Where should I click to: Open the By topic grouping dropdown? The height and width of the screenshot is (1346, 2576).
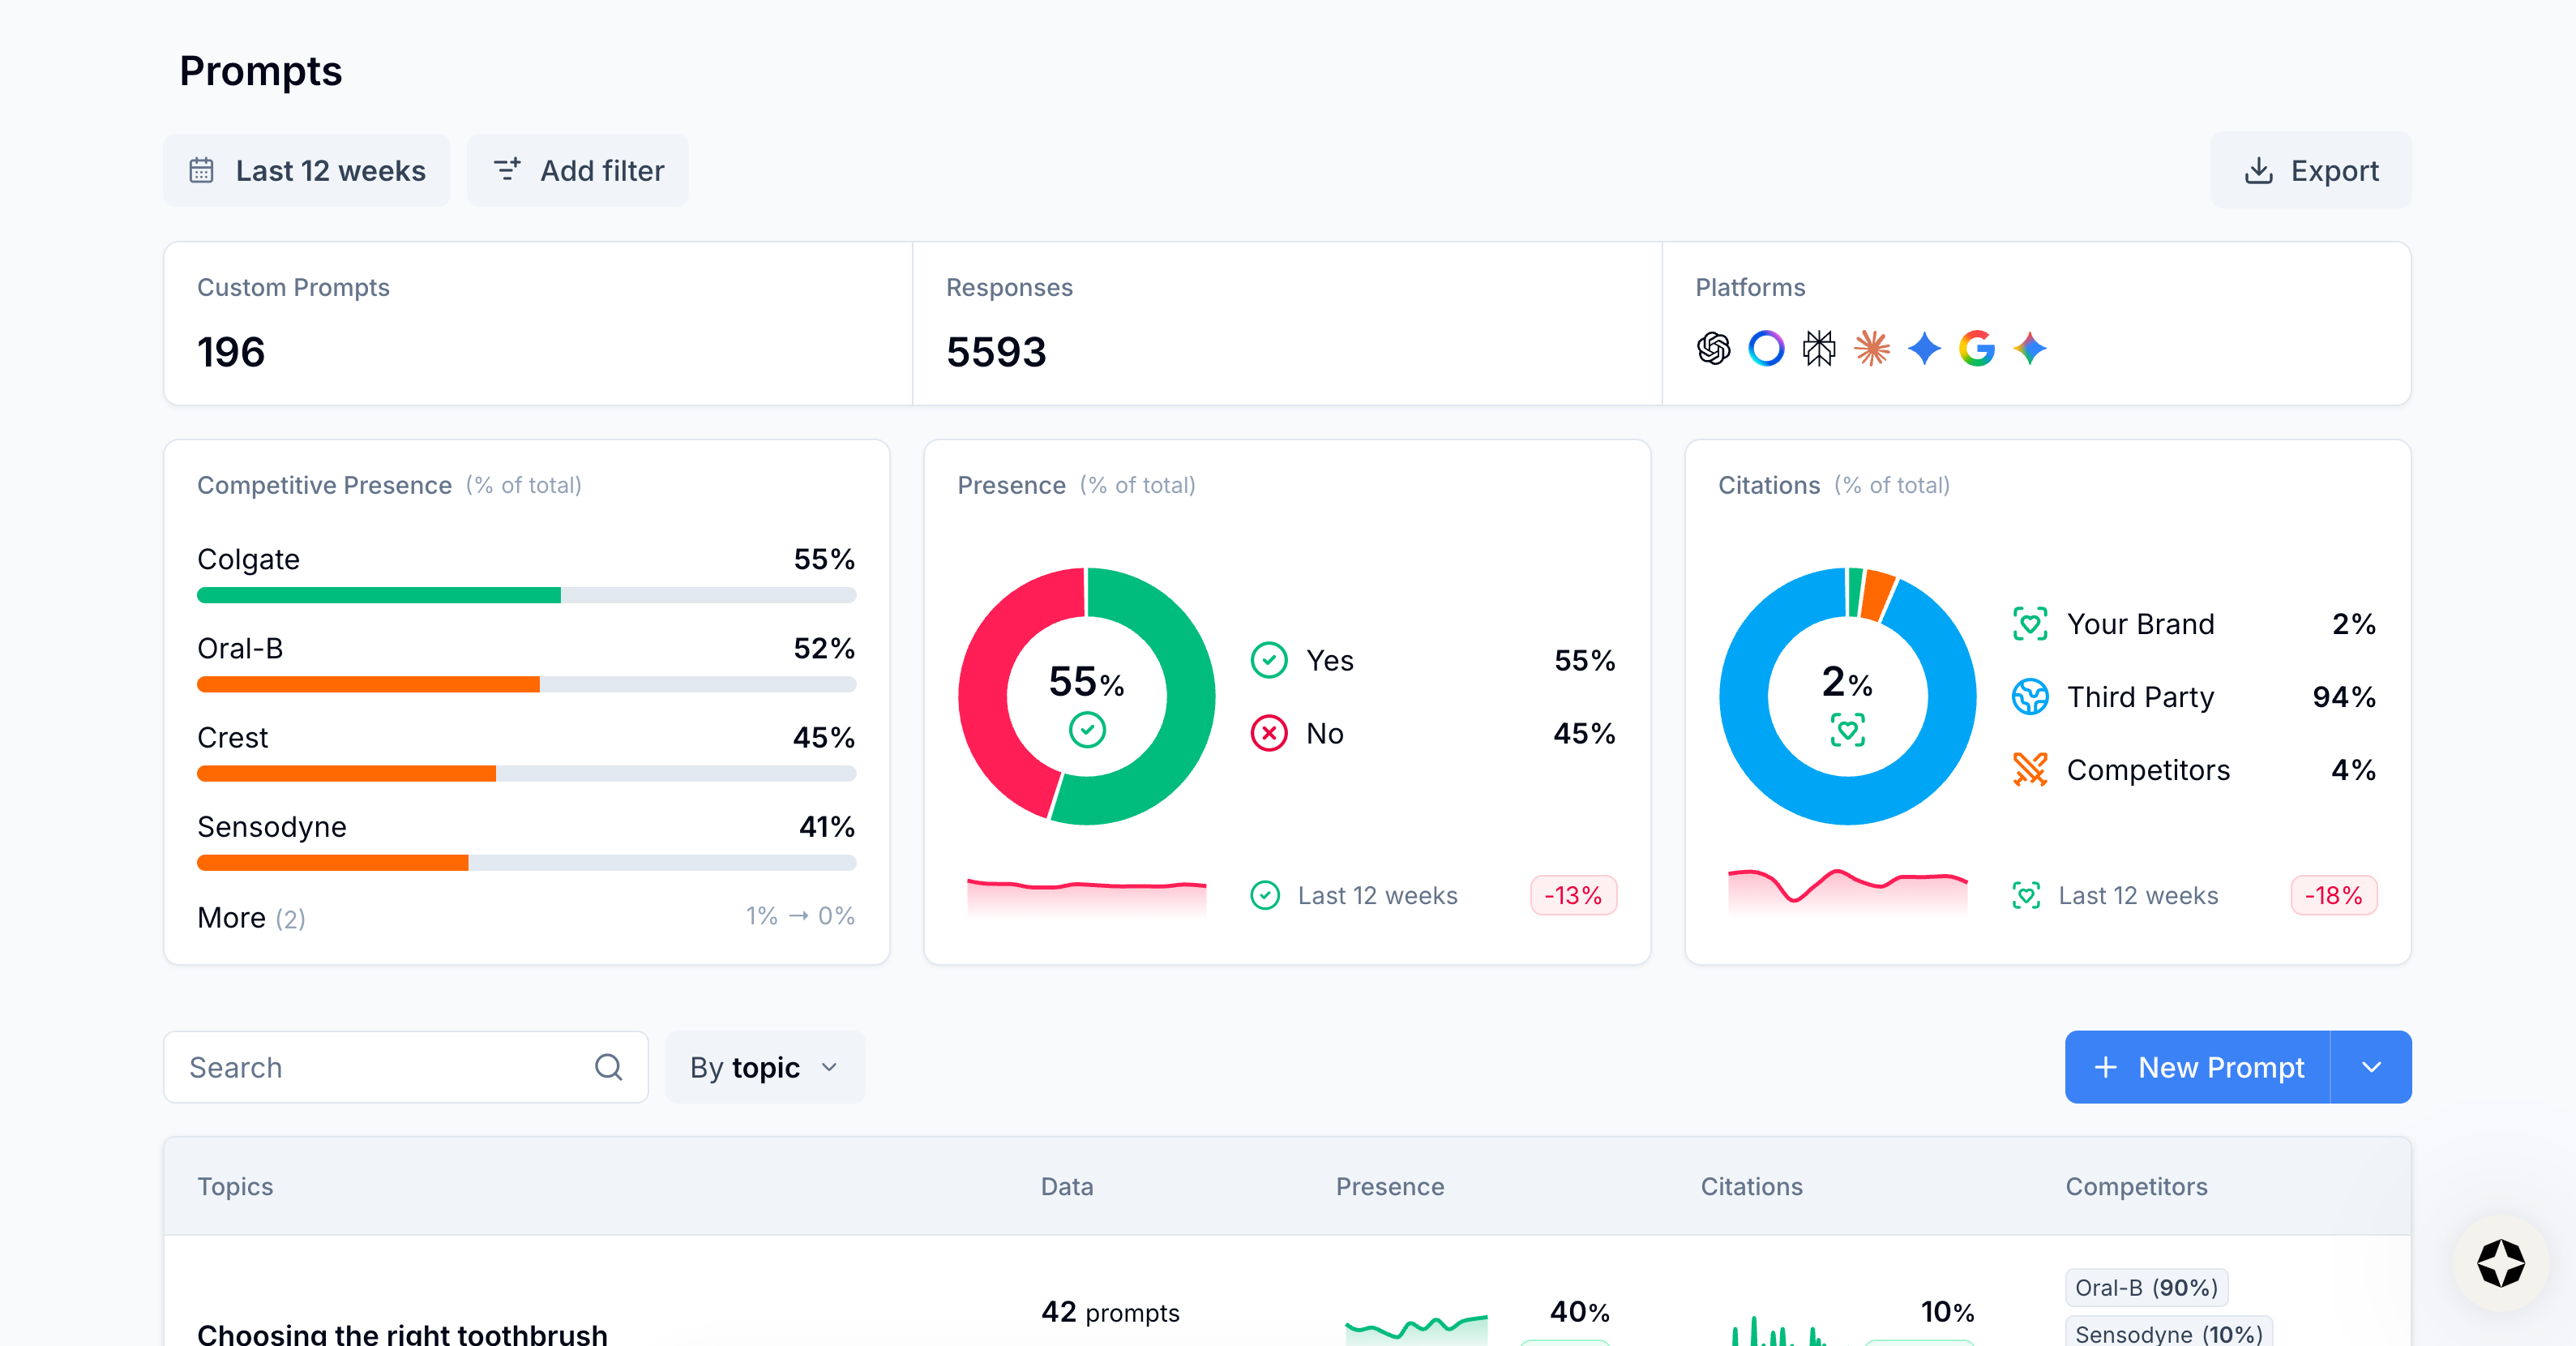pos(764,1067)
